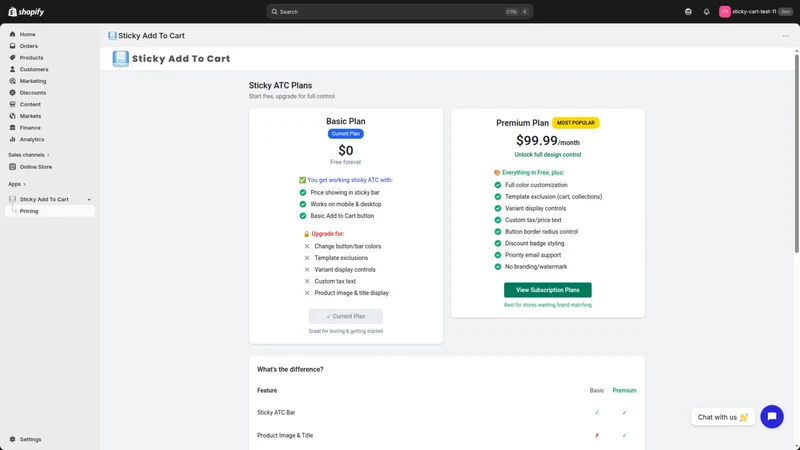
Task: Click 'Full color customization' feature
Action: pos(536,185)
